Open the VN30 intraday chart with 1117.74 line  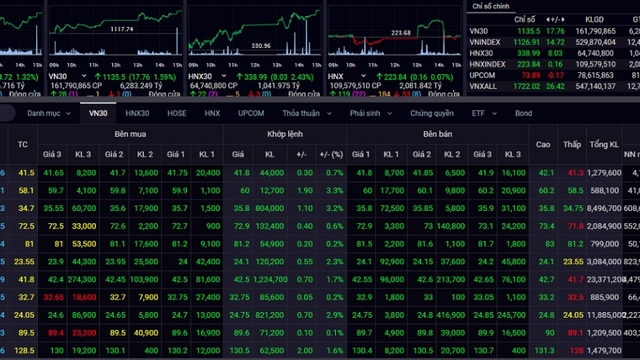pos(116,33)
